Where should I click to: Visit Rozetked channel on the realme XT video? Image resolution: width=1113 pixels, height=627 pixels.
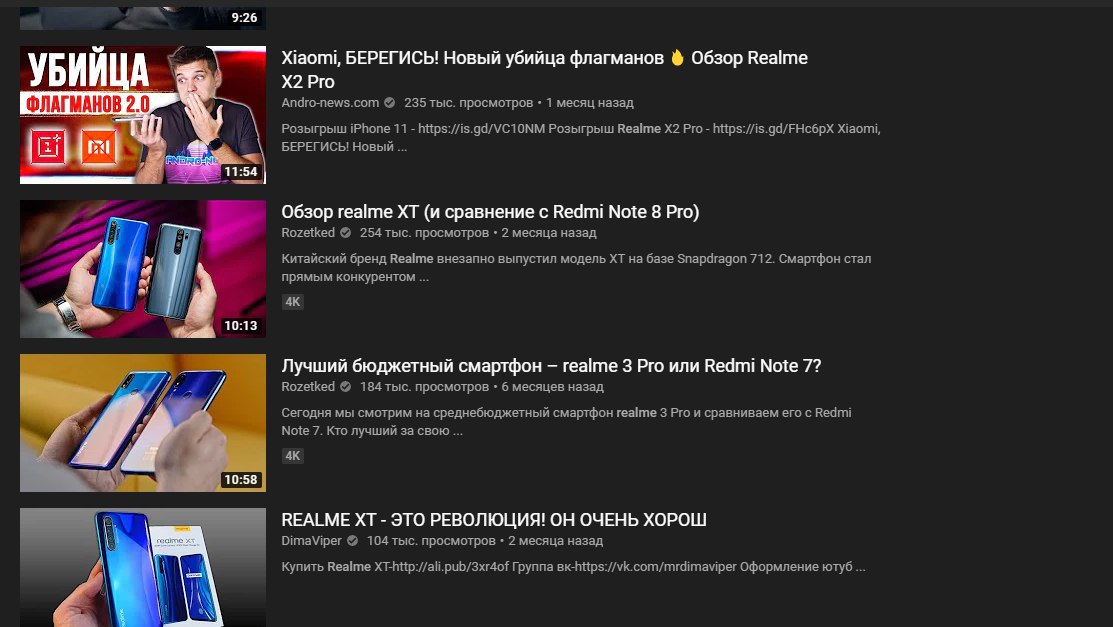308,232
